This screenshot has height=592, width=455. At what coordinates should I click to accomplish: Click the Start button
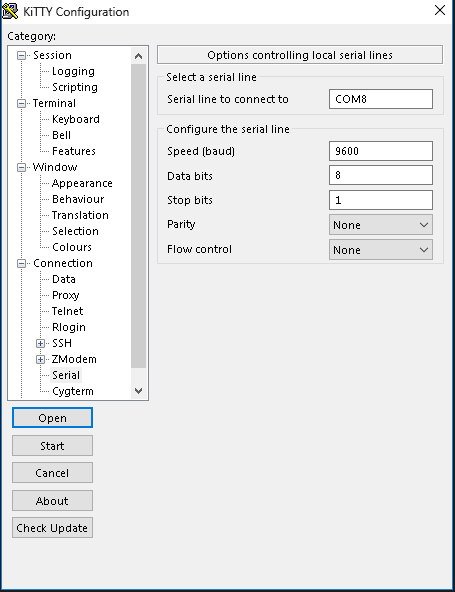52,446
